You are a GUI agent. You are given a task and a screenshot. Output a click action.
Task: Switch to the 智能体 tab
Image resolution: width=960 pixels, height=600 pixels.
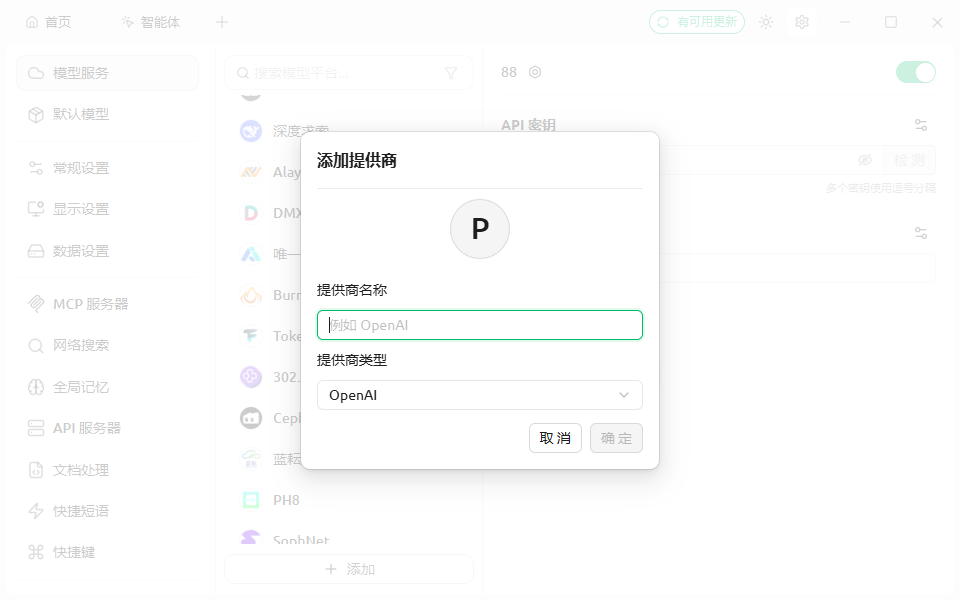[150, 21]
